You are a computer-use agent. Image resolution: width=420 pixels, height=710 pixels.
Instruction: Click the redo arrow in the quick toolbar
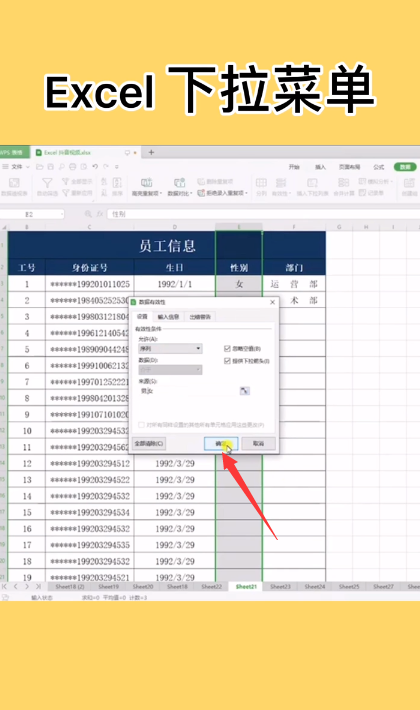[x=106, y=167]
